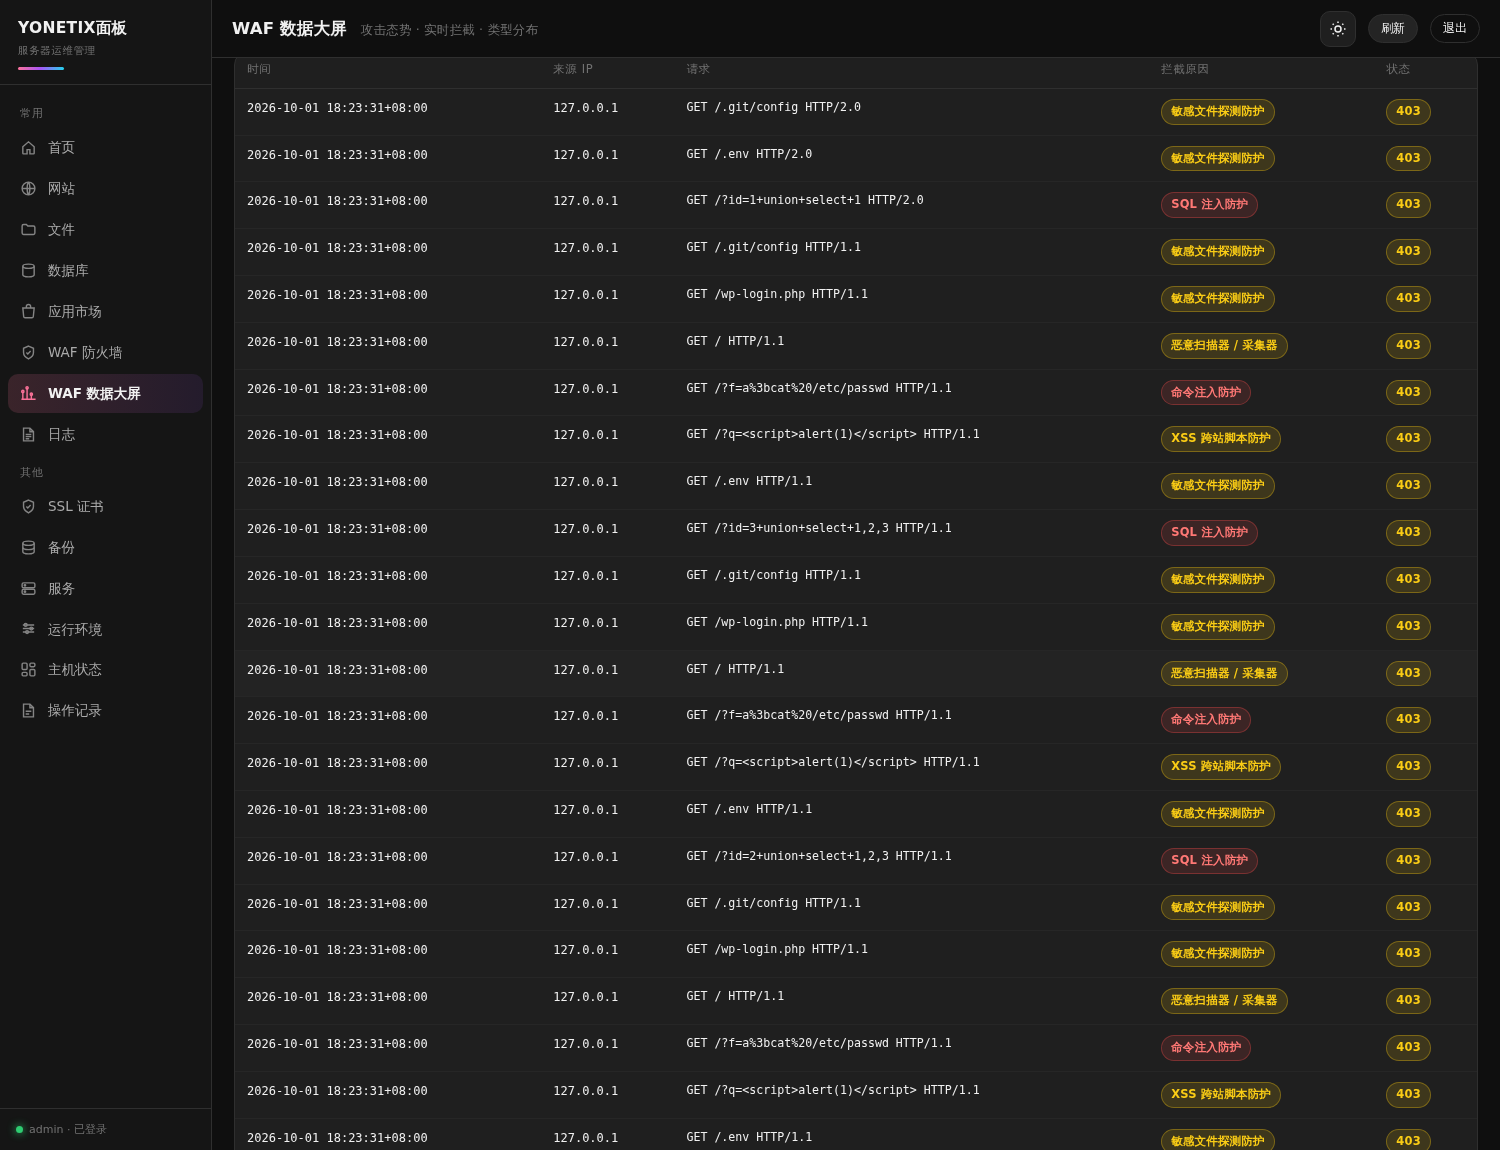Click the 来源 IP column header
The image size is (1500, 1150).
coord(573,70)
